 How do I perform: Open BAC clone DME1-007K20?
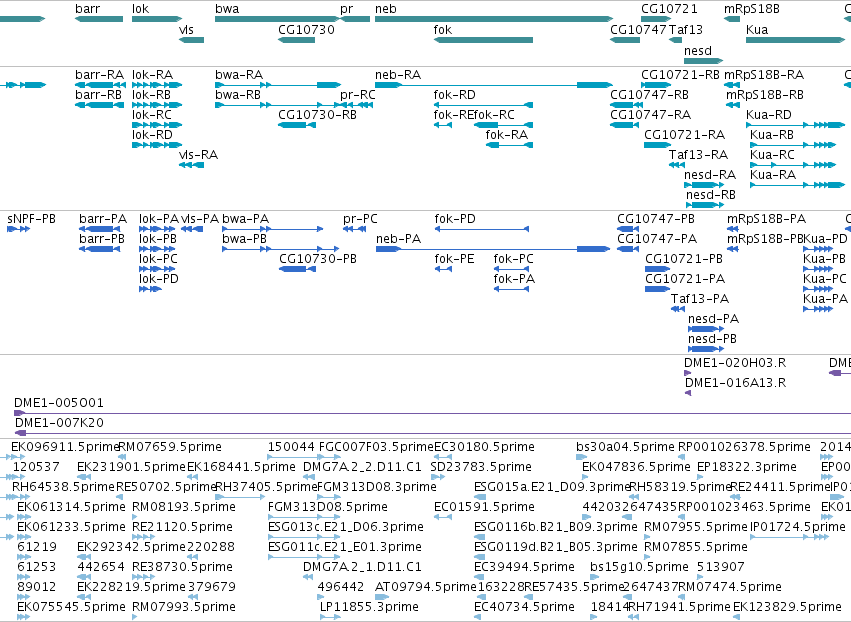click(x=59, y=423)
